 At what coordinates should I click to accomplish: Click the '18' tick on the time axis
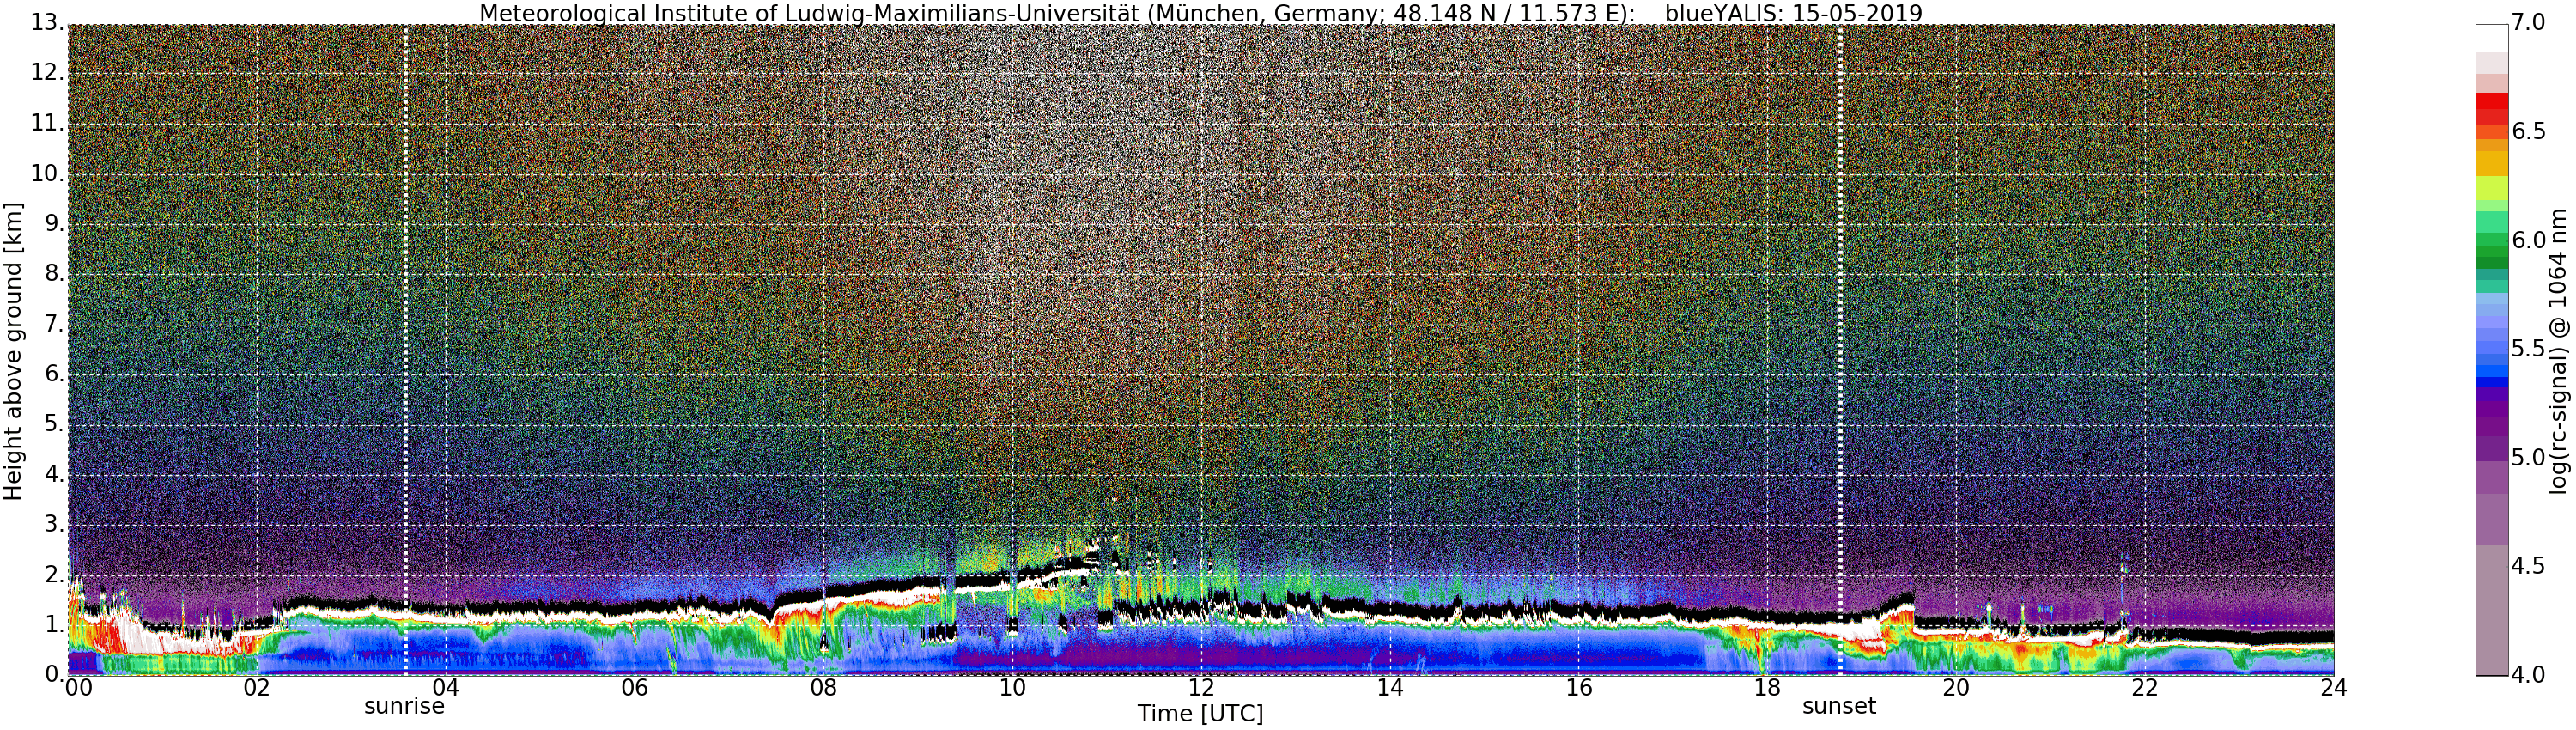pyautogui.click(x=1768, y=688)
